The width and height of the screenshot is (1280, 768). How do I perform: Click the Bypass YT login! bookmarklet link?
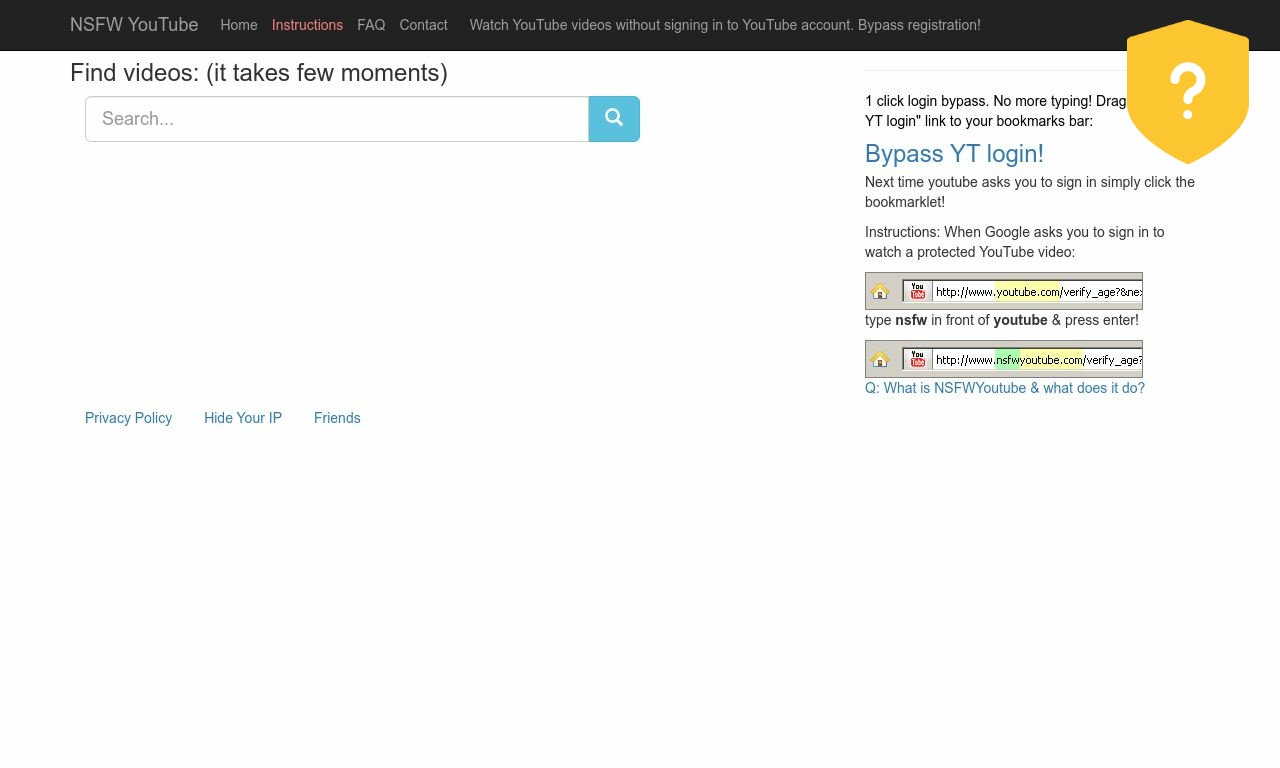(x=954, y=153)
